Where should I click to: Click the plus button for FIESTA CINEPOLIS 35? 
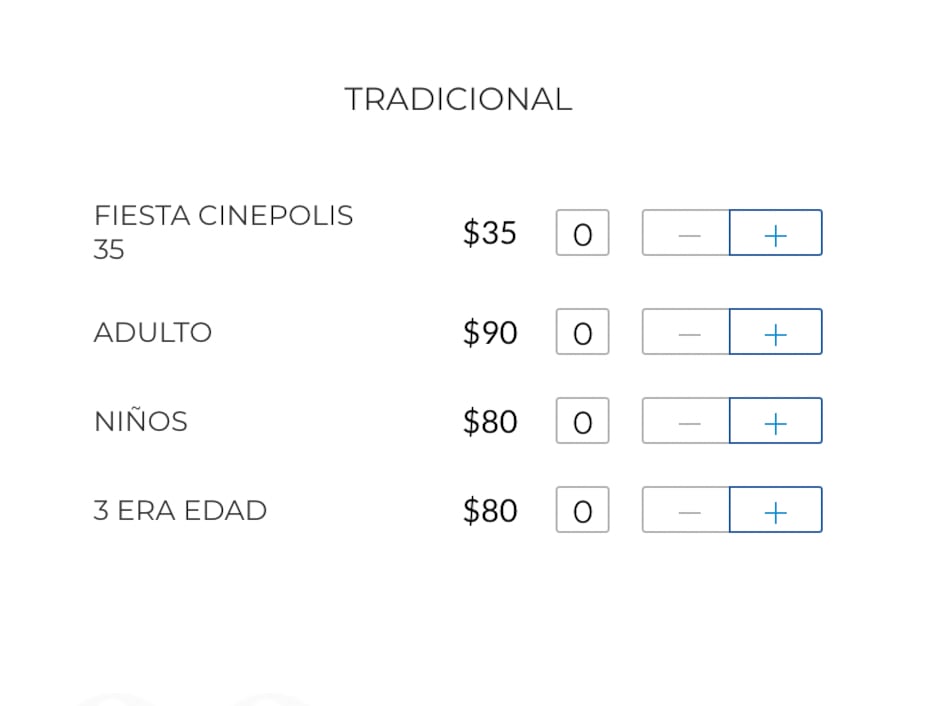(776, 233)
